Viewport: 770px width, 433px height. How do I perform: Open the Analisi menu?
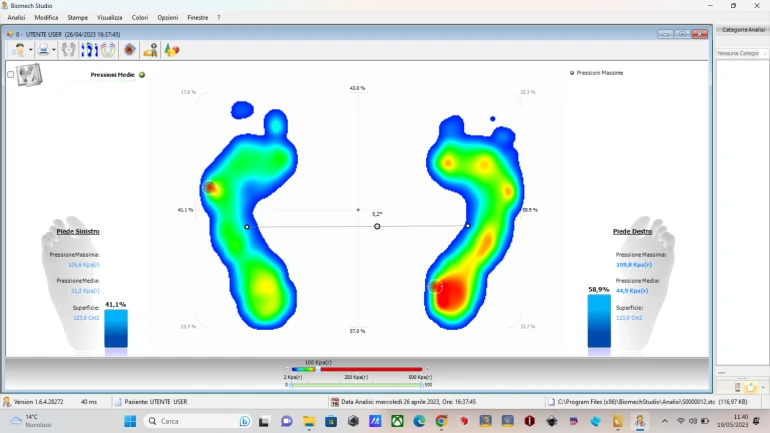(16, 17)
